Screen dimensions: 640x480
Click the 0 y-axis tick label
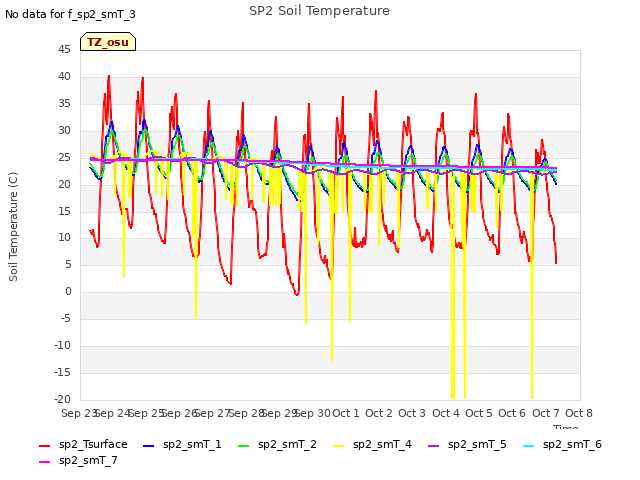pos(68,292)
